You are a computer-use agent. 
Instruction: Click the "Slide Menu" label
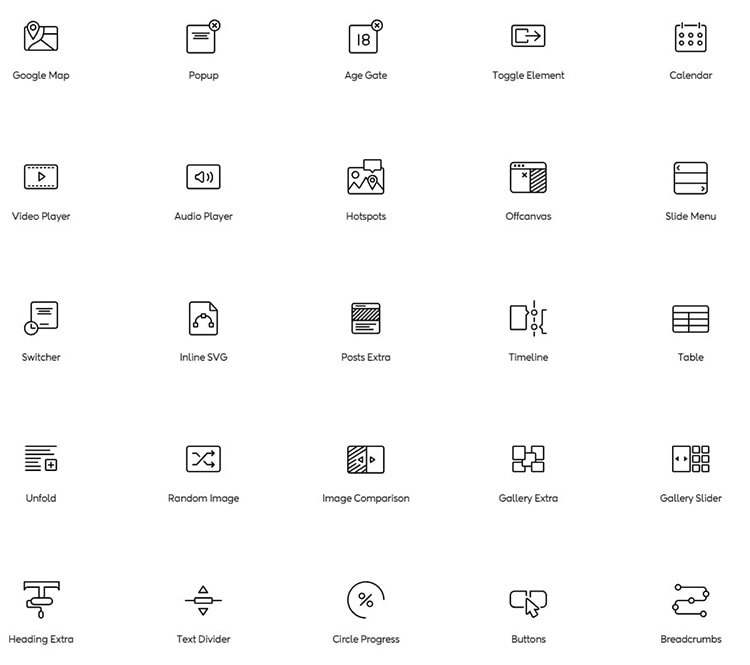pyautogui.click(x=691, y=216)
